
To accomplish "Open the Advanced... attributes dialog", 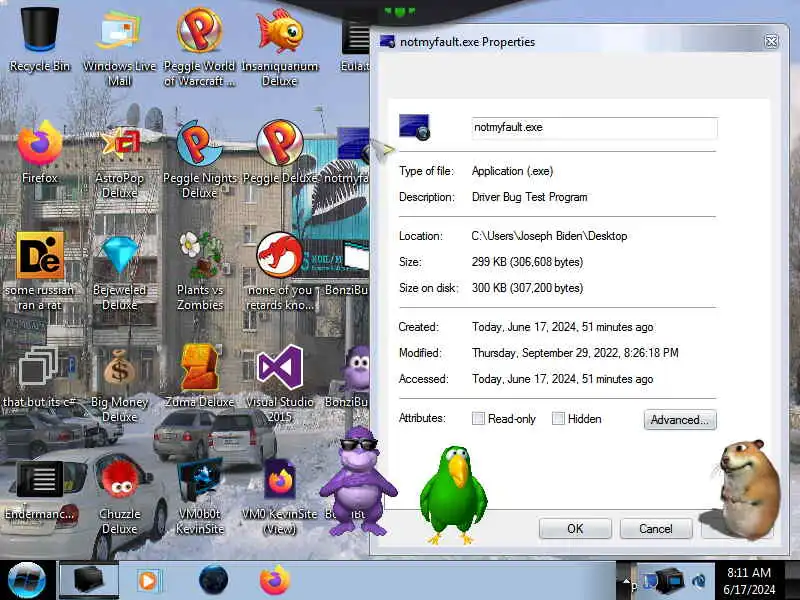I will point(680,420).
